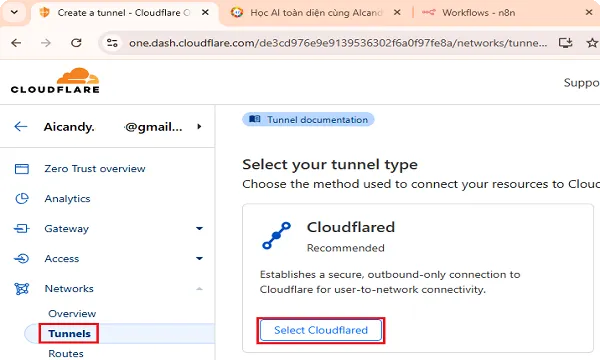Click the Tunnel documentation book icon
This screenshot has width=600, height=360.
pyautogui.click(x=254, y=119)
